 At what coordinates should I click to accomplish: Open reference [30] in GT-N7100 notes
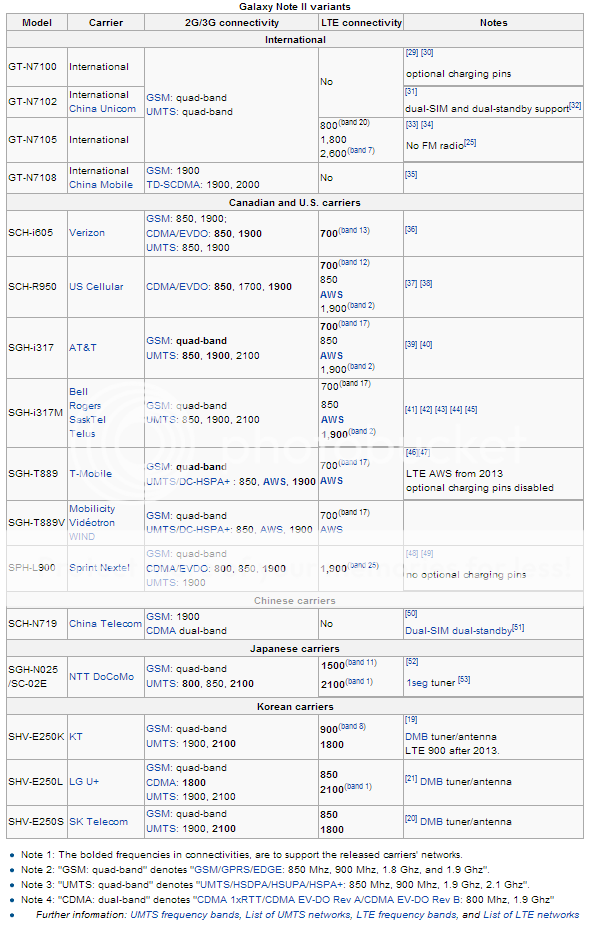427,53
